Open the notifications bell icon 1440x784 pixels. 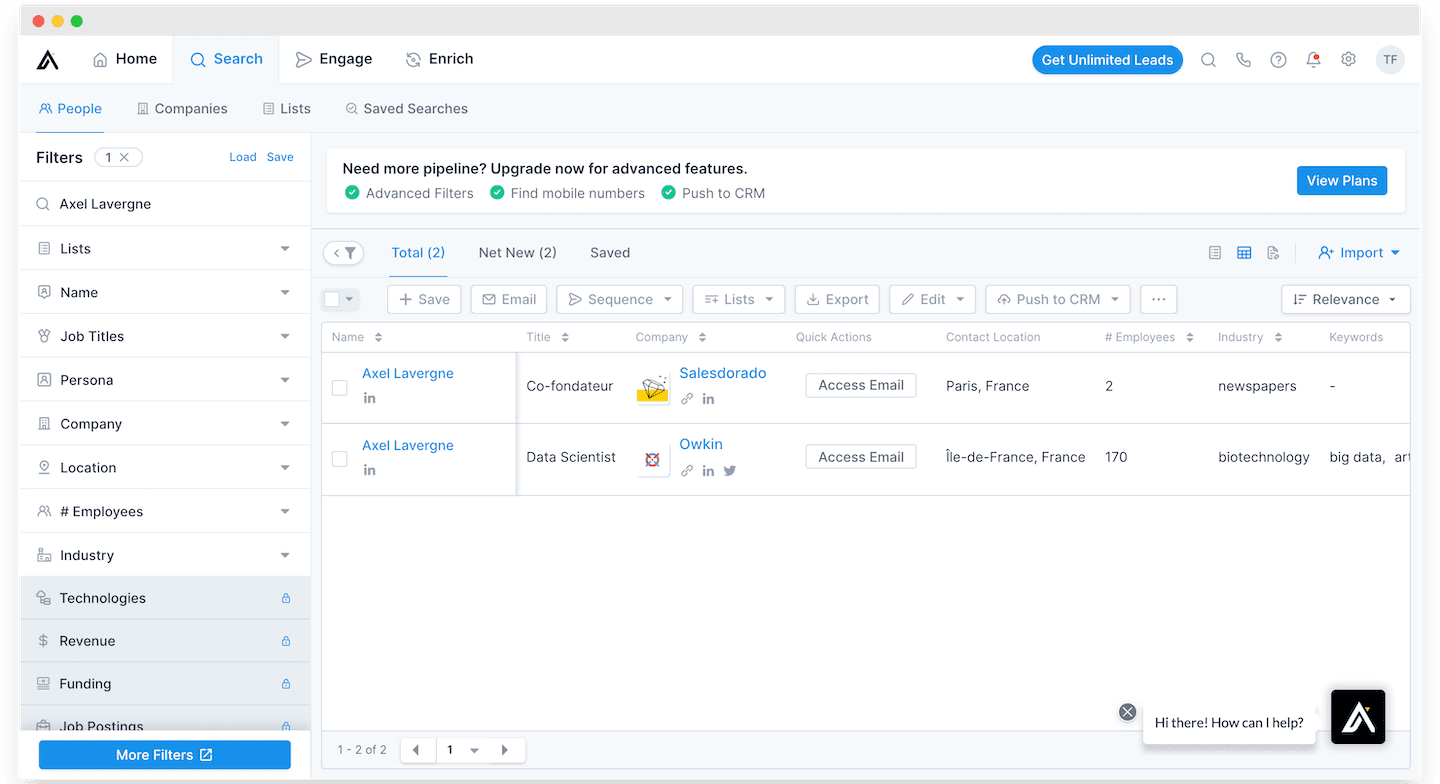point(1313,60)
